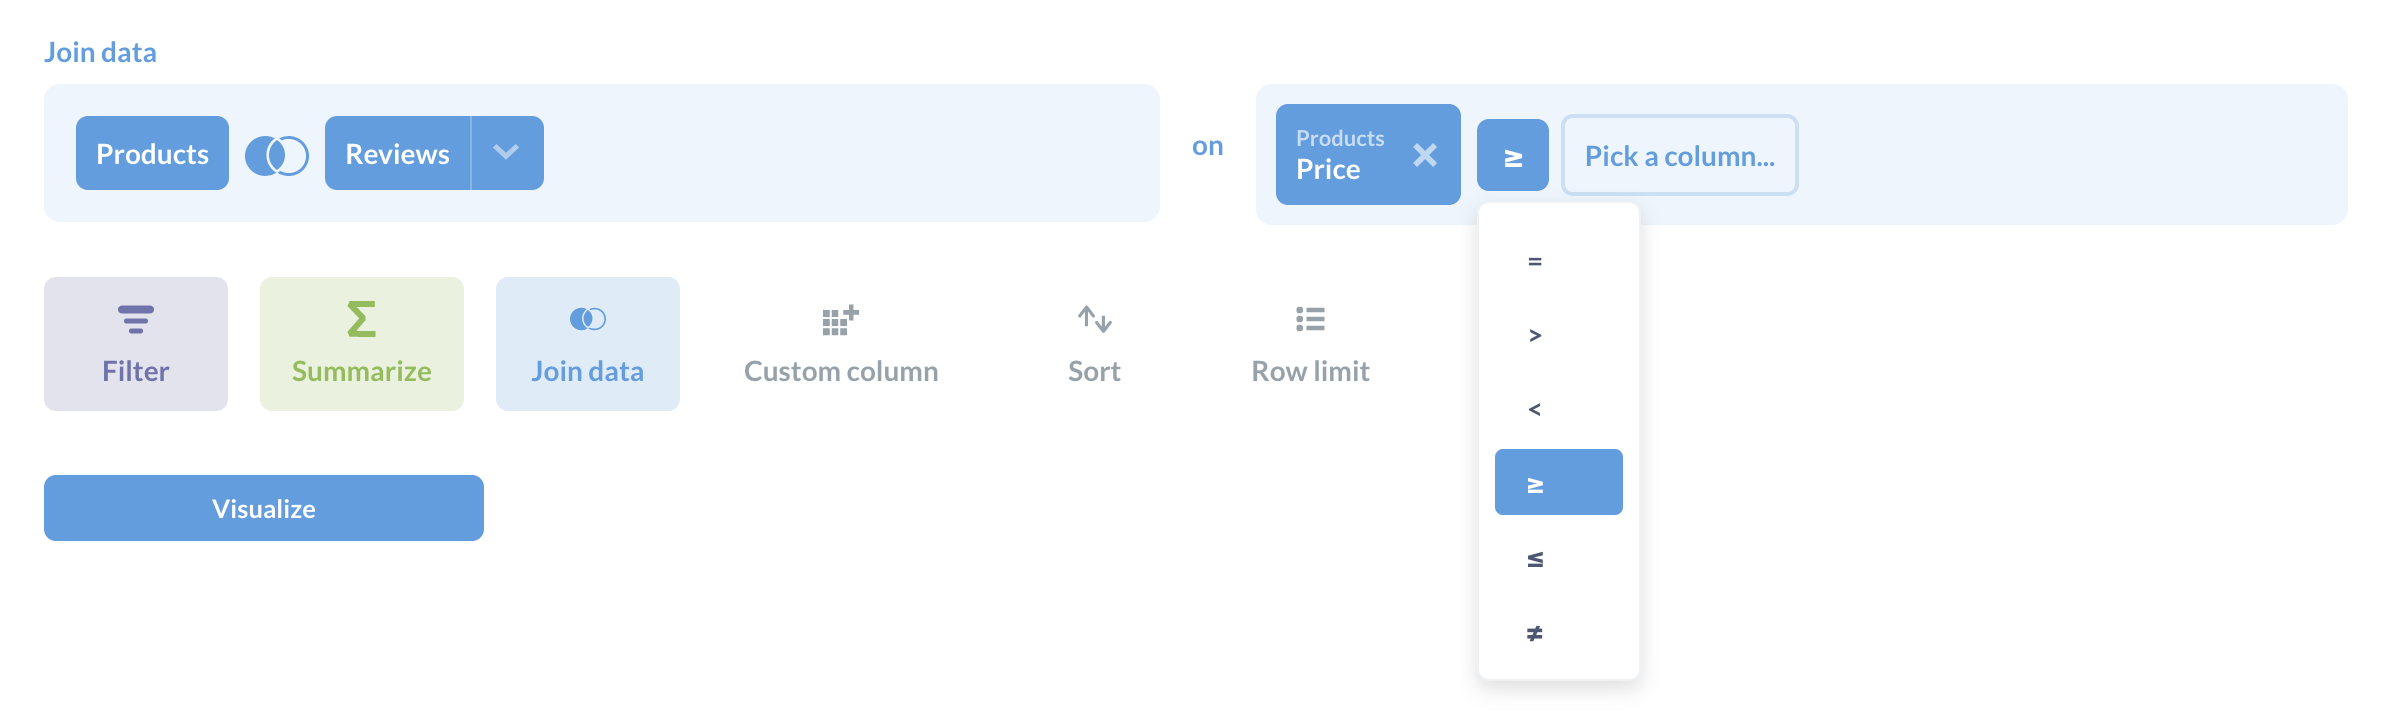The height and width of the screenshot is (726, 2388).
Task: Click the Reviews joined table label
Action: [x=398, y=153]
